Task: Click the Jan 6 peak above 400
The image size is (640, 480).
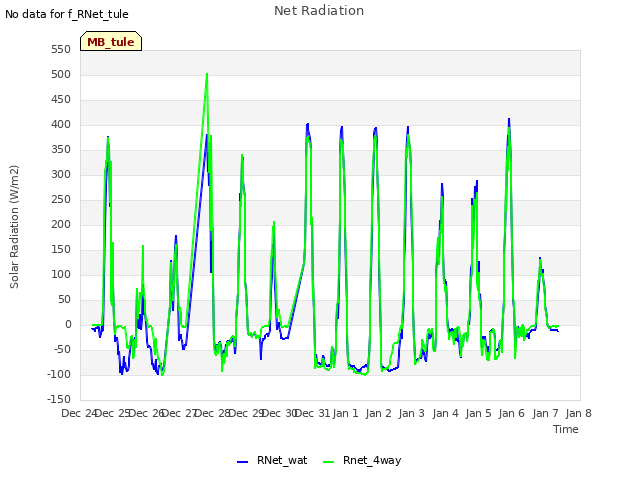Action: [509, 119]
